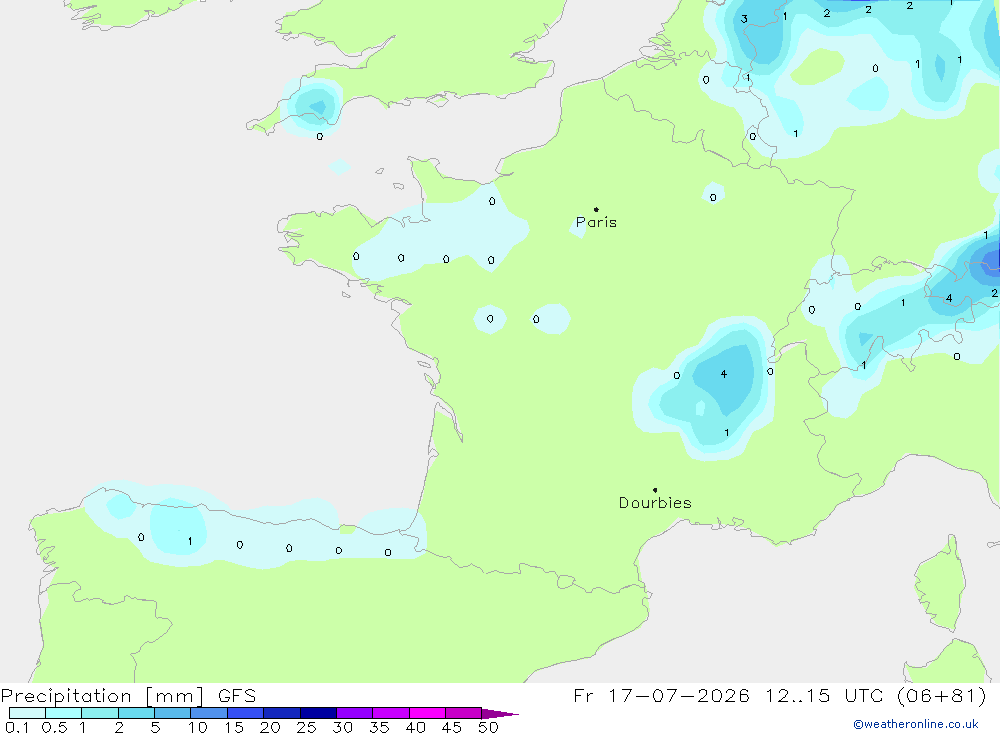
Task: Pick the 35–40 mm magenta legend swatch
Action: coord(391,713)
